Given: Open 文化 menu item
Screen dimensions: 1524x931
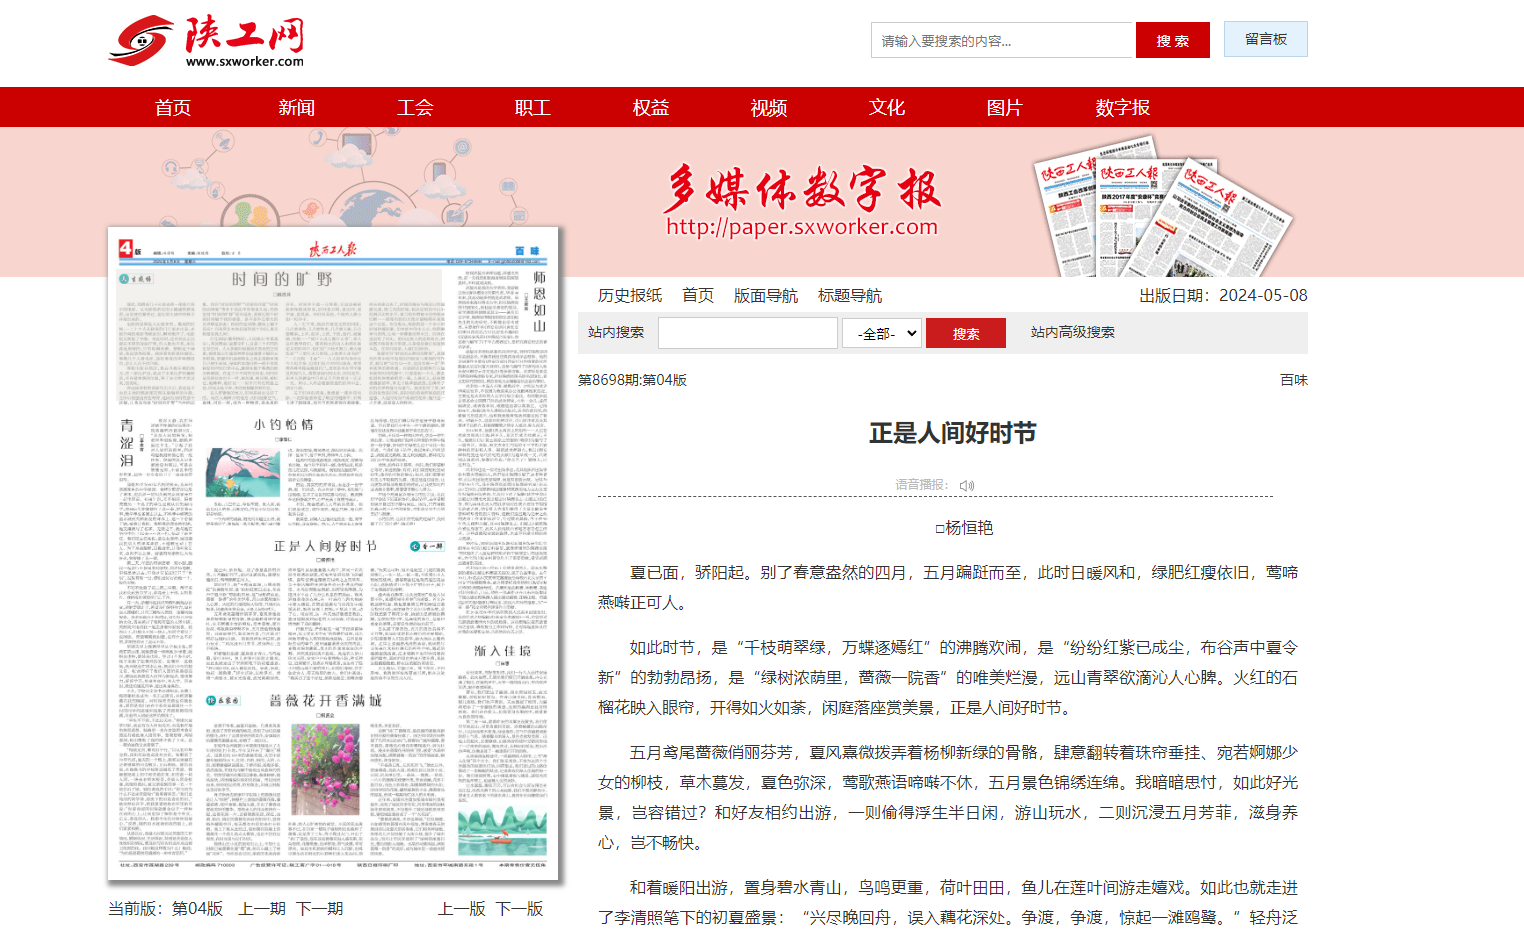Looking at the screenshot, I should pyautogui.click(x=887, y=107).
